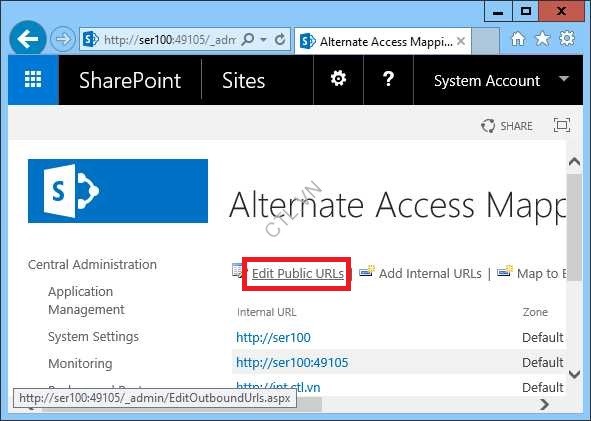Open the Internet Explorer Tools gear icon
The height and width of the screenshot is (421, 591).
(x=567, y=38)
